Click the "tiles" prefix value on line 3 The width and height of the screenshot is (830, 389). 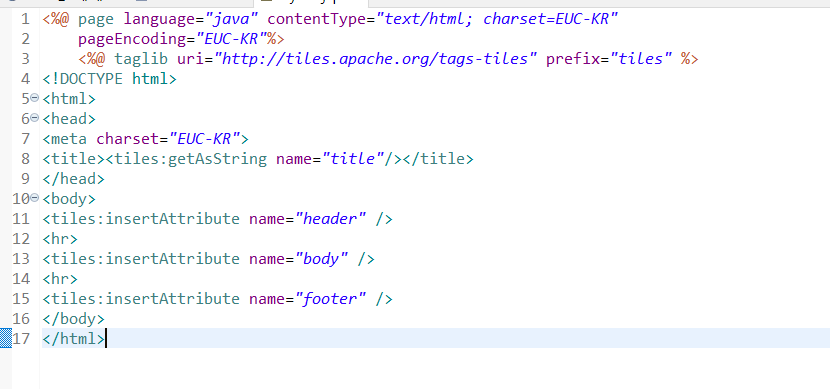tap(641, 59)
